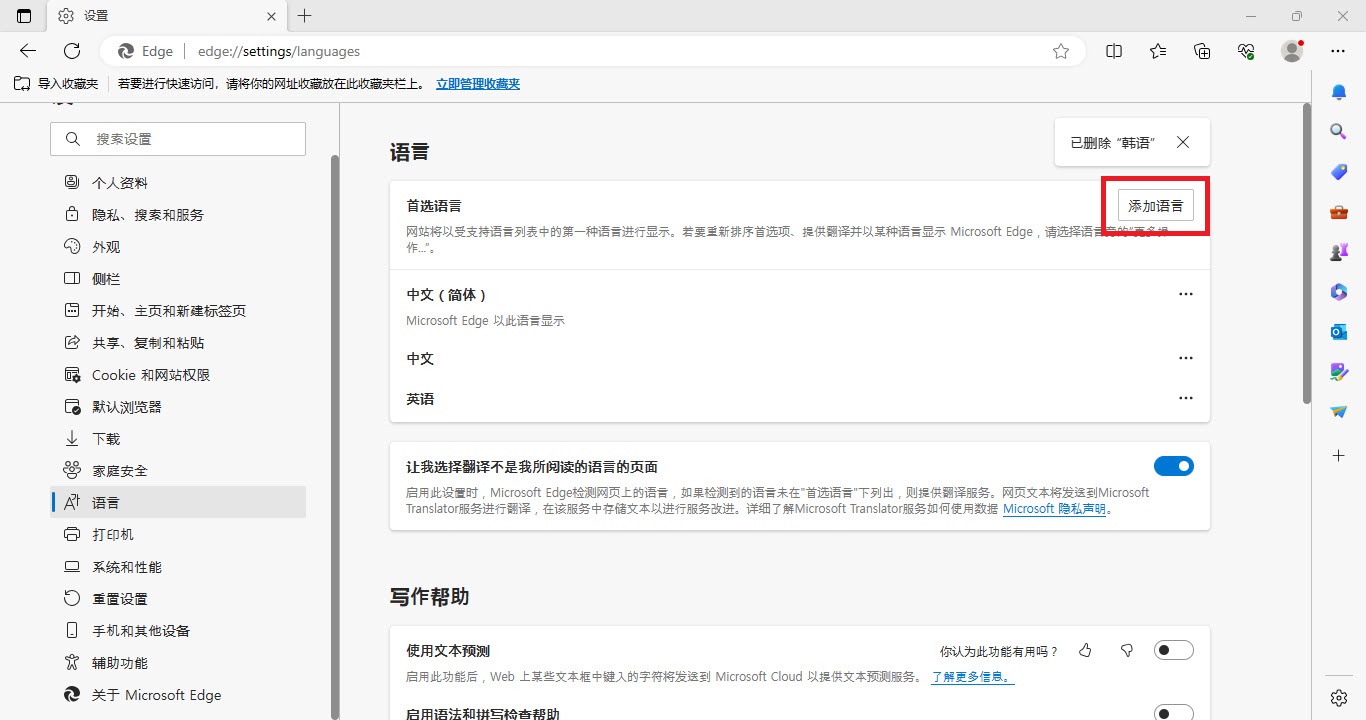Open sidebar Microsoft 365 icon

1339,292
